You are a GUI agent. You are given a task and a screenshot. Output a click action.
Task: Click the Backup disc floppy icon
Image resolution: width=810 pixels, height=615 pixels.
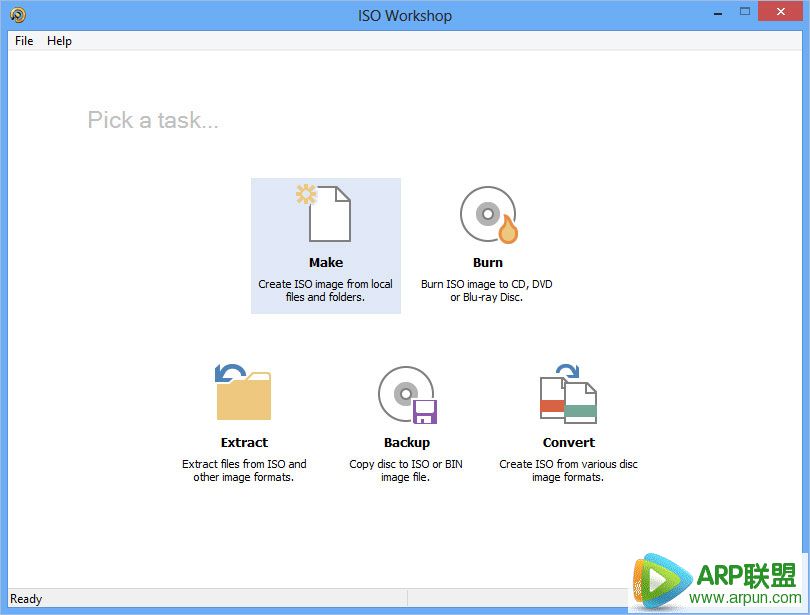pos(408,395)
